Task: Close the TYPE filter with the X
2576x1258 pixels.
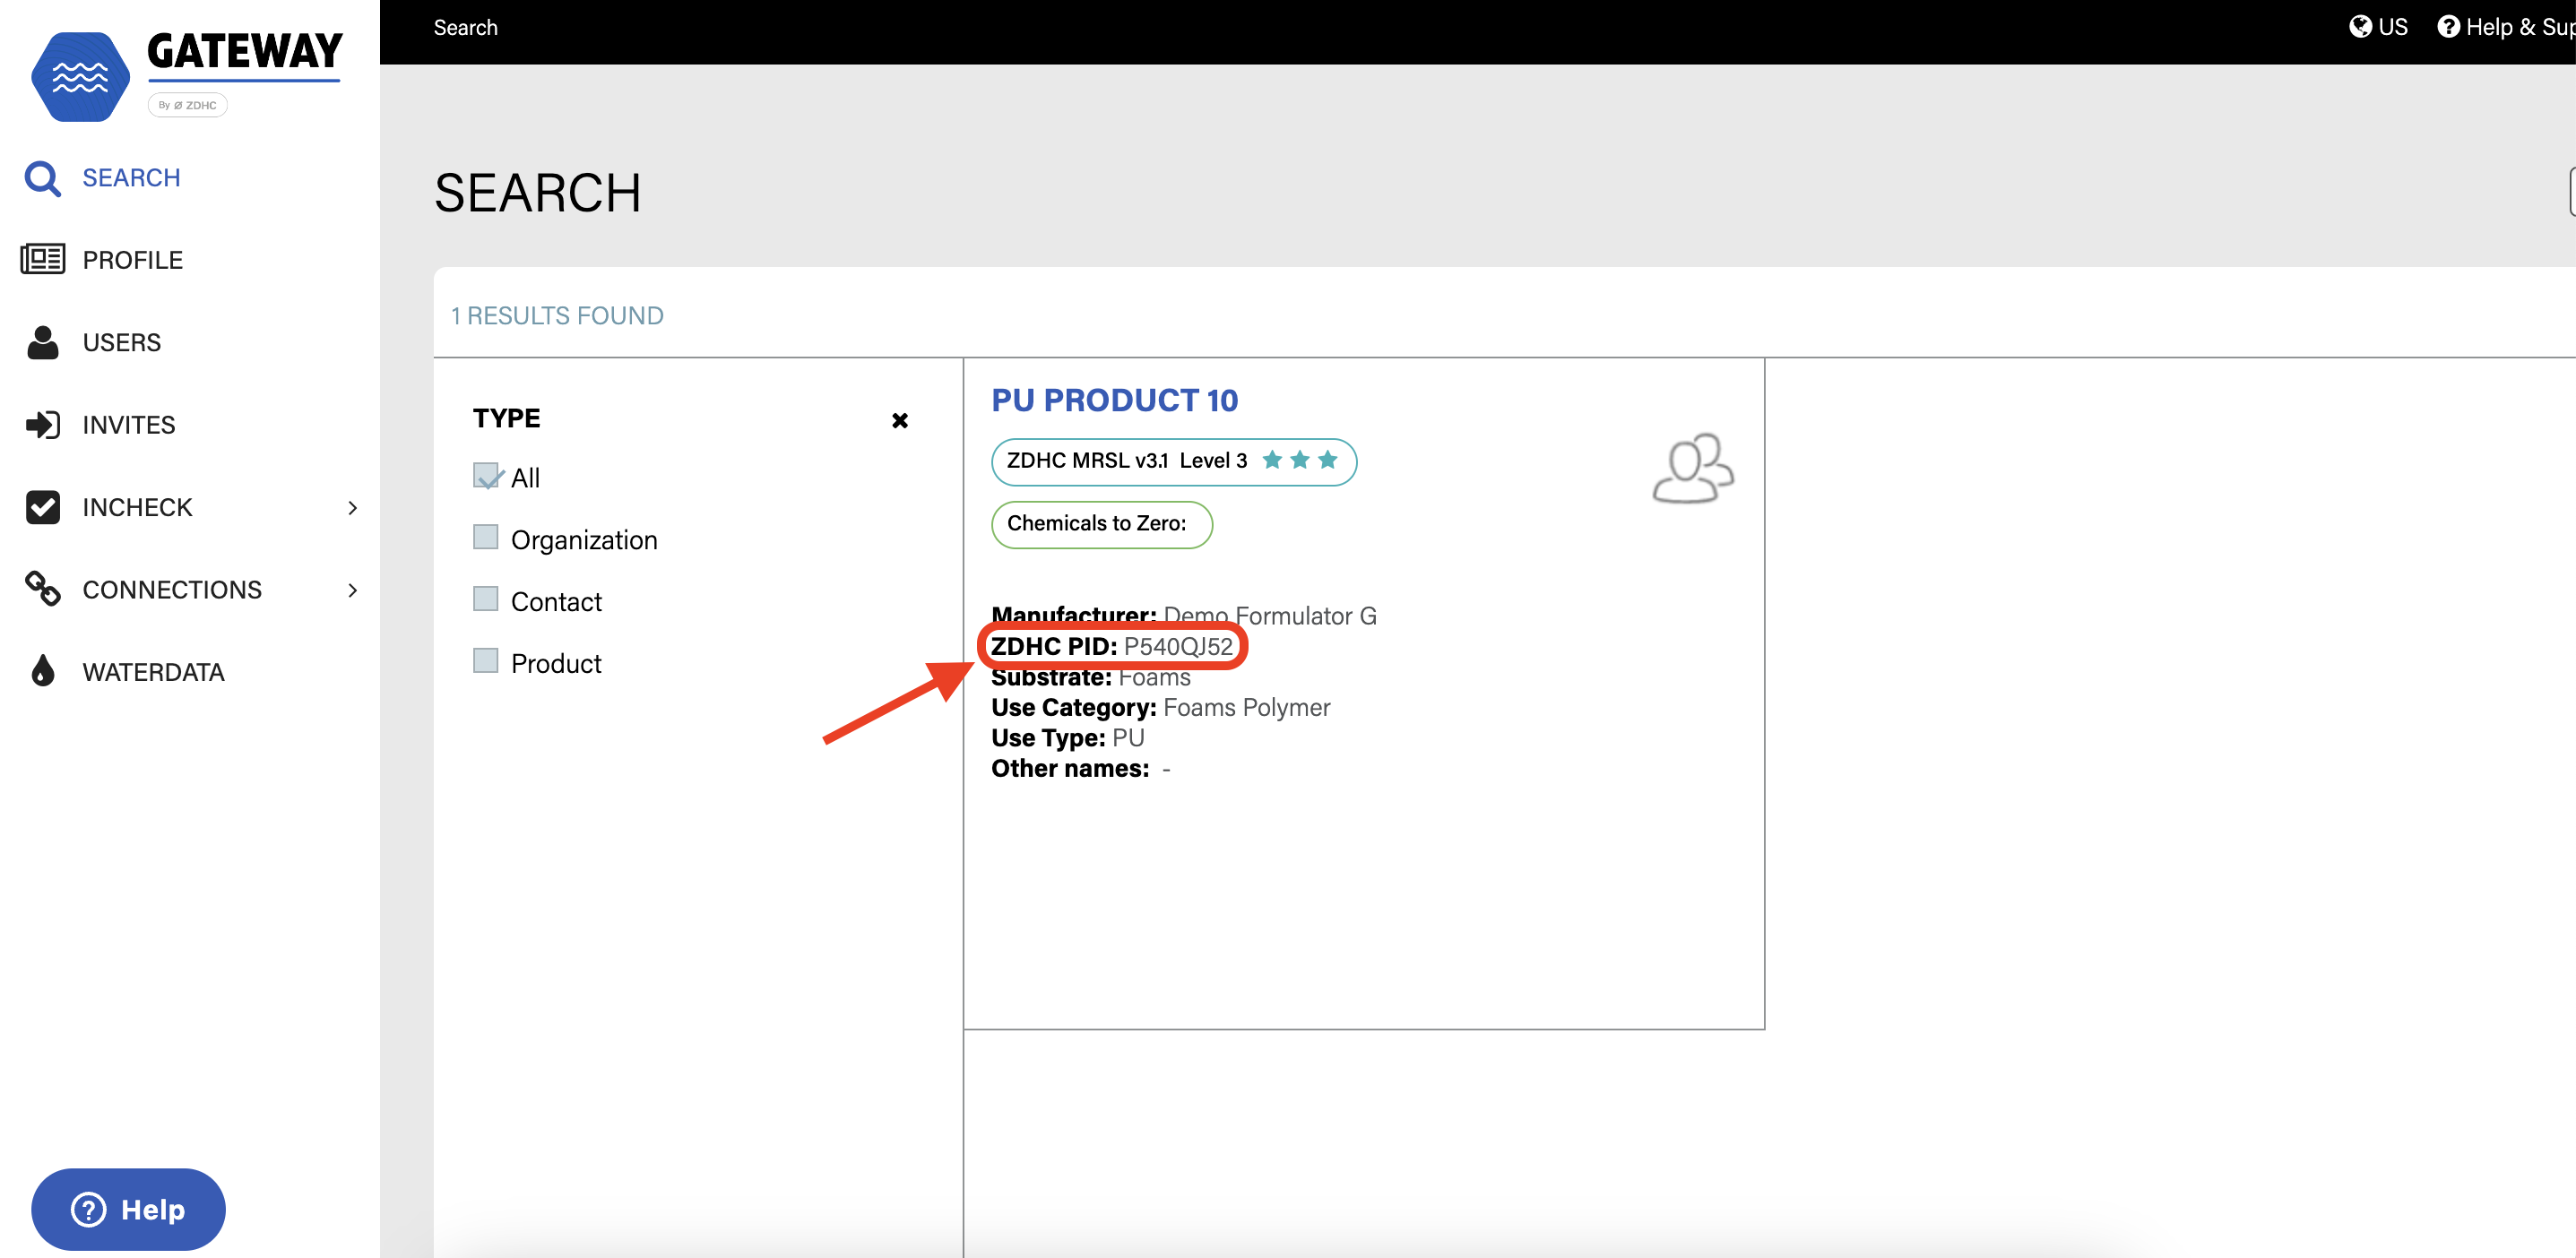Action: click(x=900, y=420)
